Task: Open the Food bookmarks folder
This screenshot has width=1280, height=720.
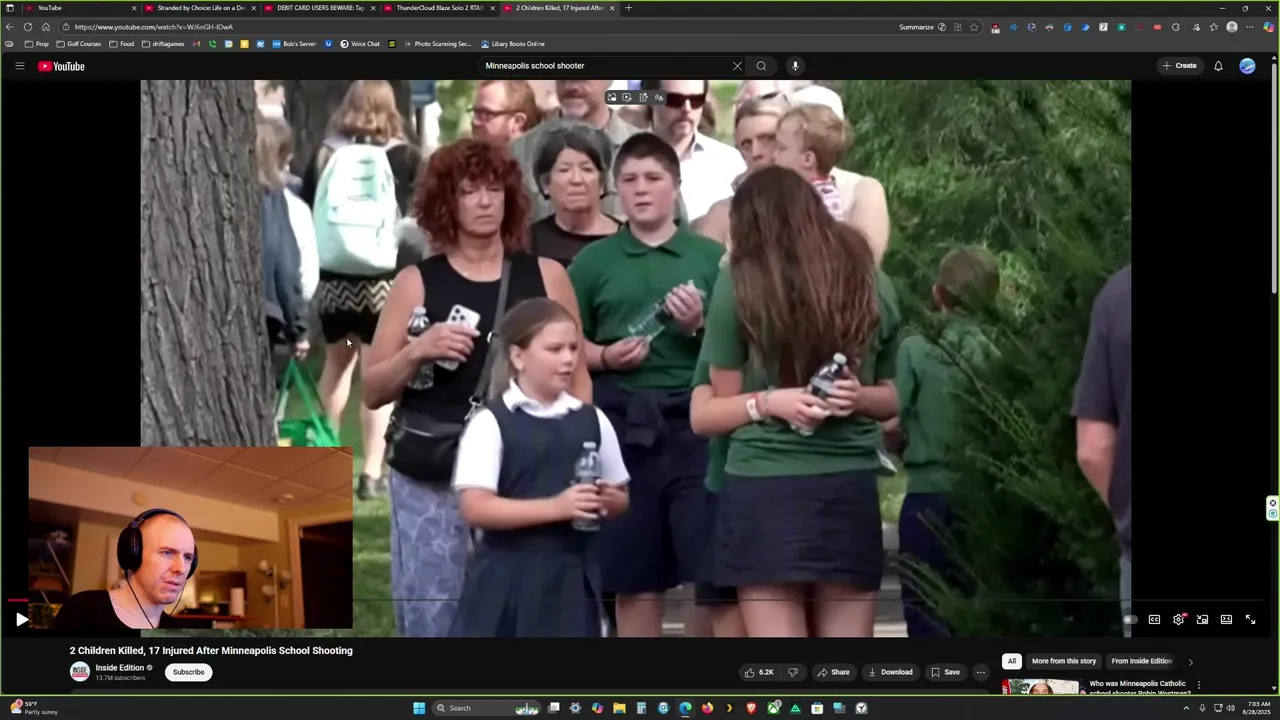Action: tap(121, 44)
